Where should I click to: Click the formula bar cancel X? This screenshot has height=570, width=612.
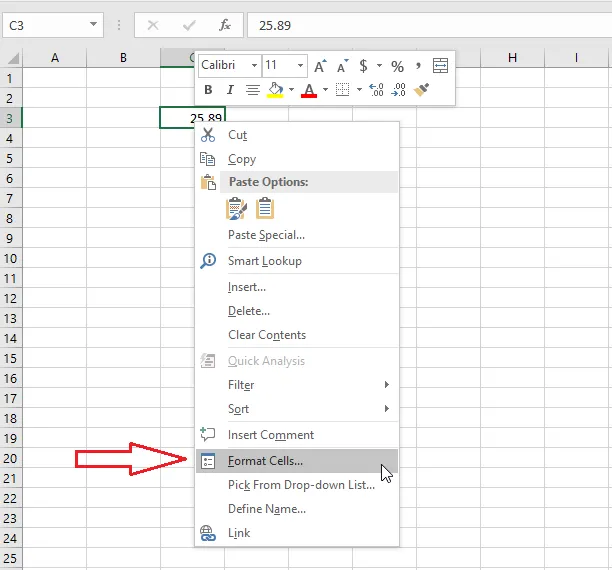point(153,25)
